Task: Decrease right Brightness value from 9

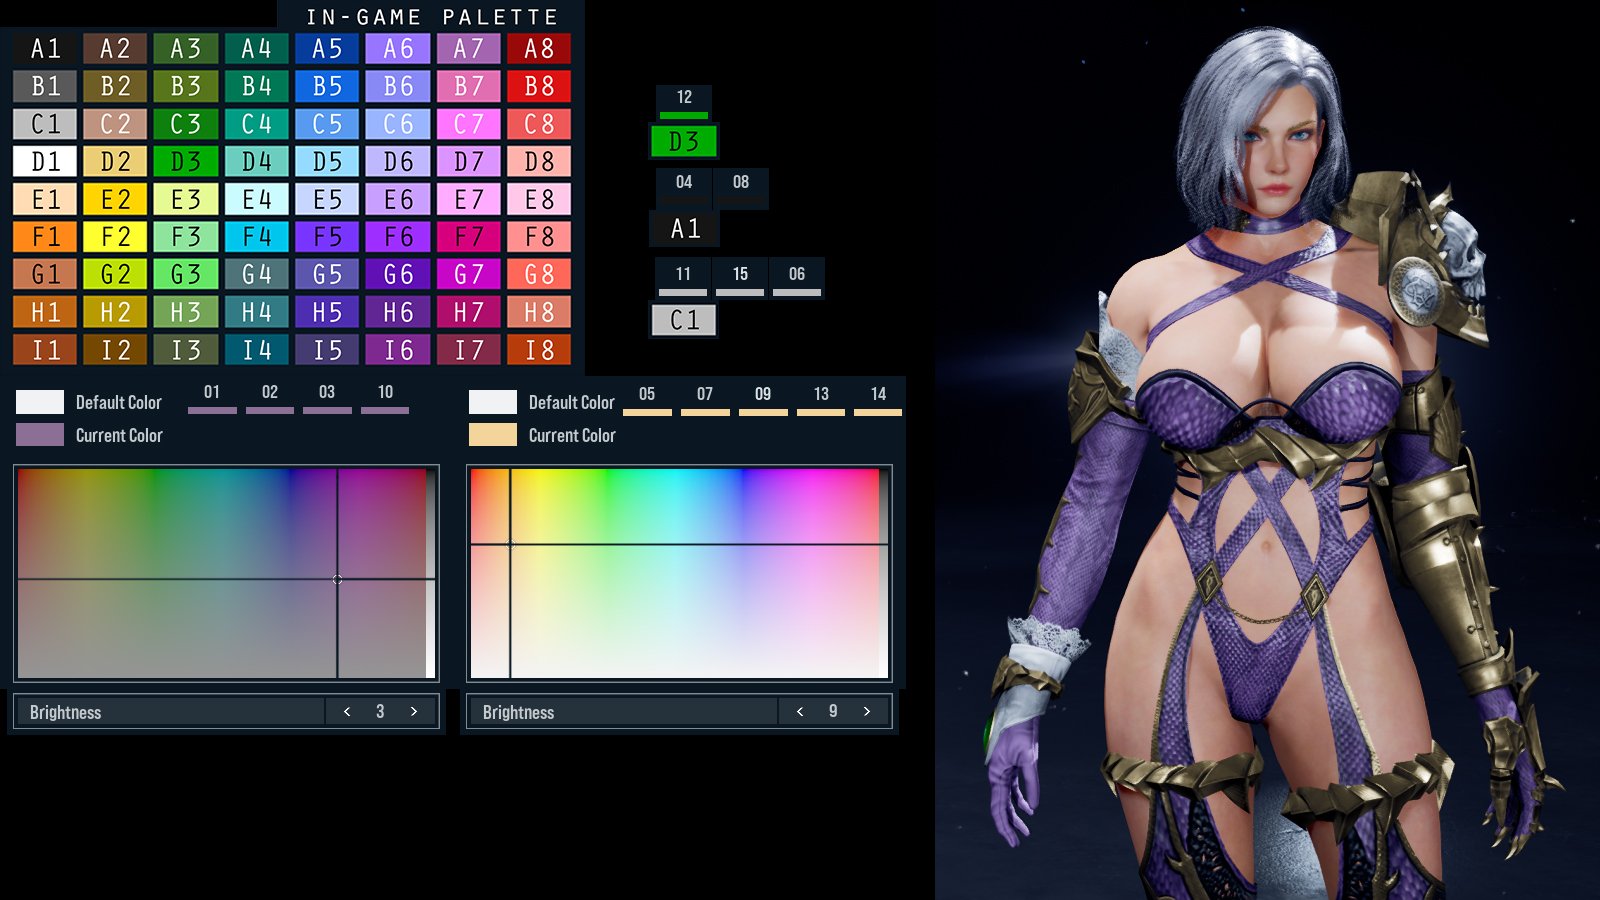Action: (x=800, y=711)
